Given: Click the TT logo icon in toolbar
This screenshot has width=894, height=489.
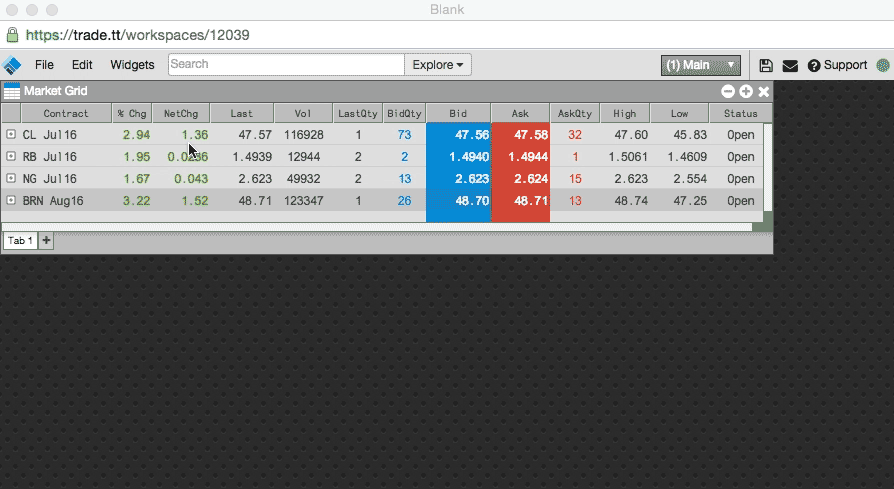Looking at the screenshot, I should (x=12, y=65).
